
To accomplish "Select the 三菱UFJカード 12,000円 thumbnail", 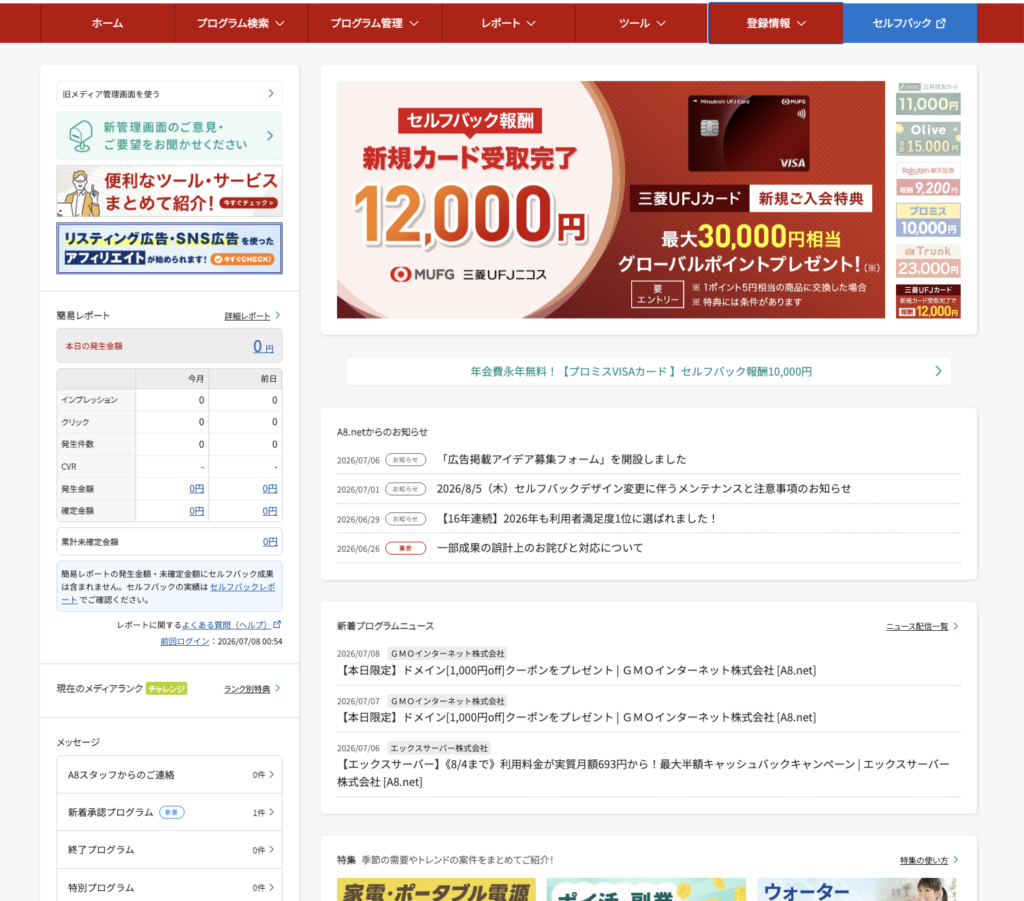I will pyautogui.click(x=928, y=301).
